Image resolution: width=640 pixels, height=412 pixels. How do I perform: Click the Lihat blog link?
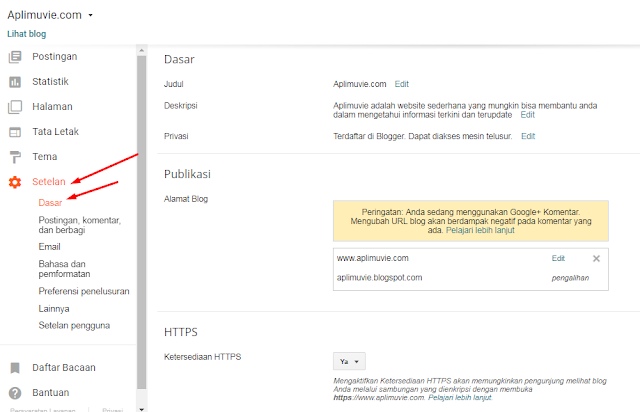27,34
